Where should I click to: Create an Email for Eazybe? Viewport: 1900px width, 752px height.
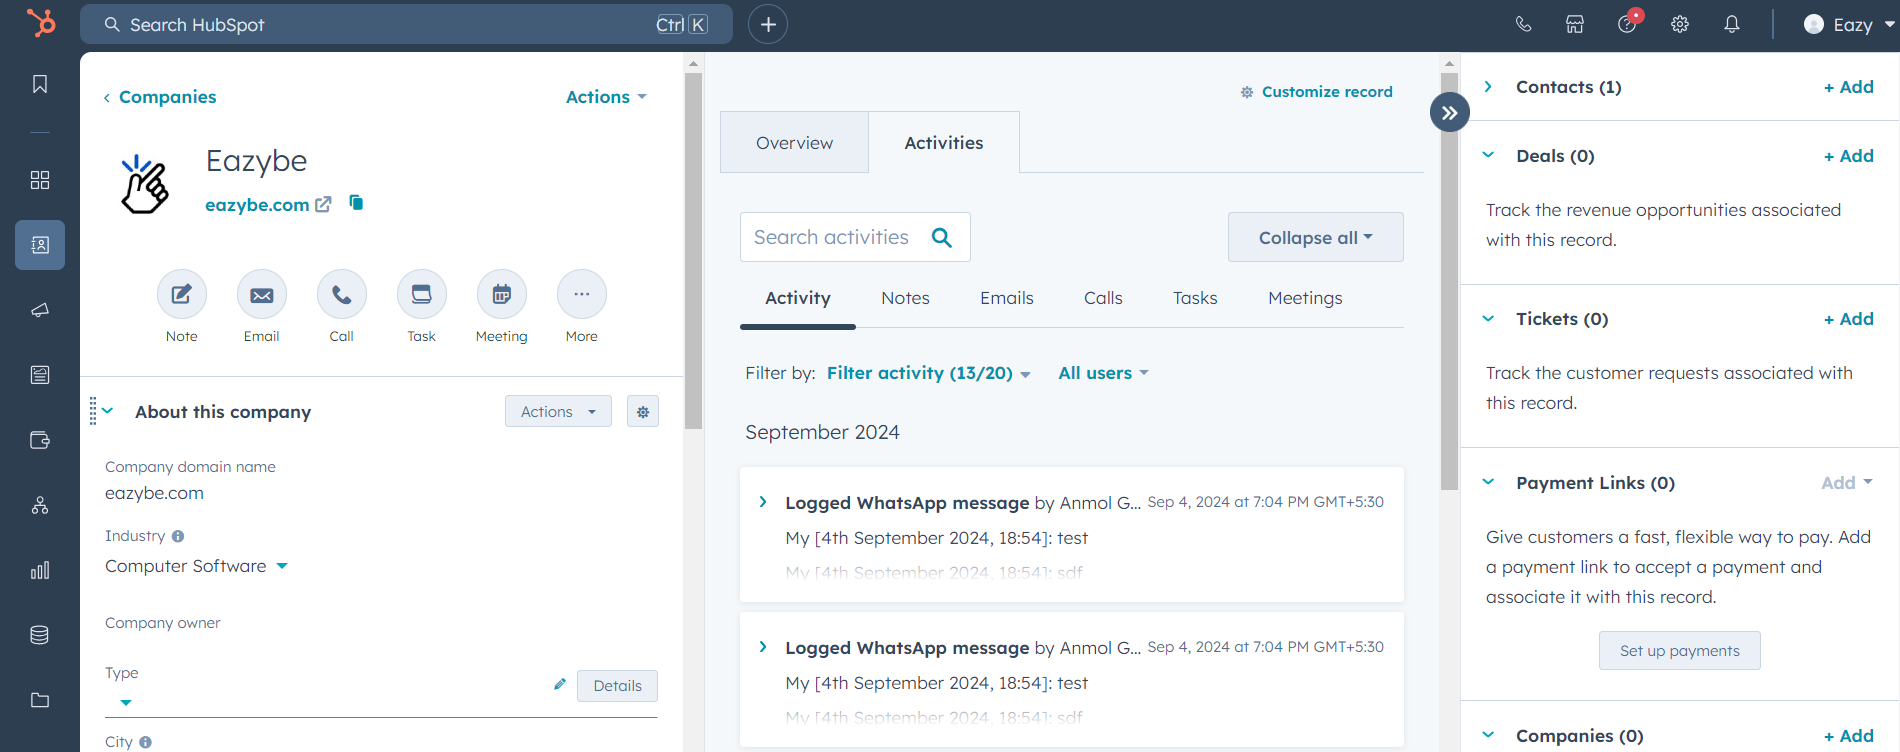pos(262,294)
